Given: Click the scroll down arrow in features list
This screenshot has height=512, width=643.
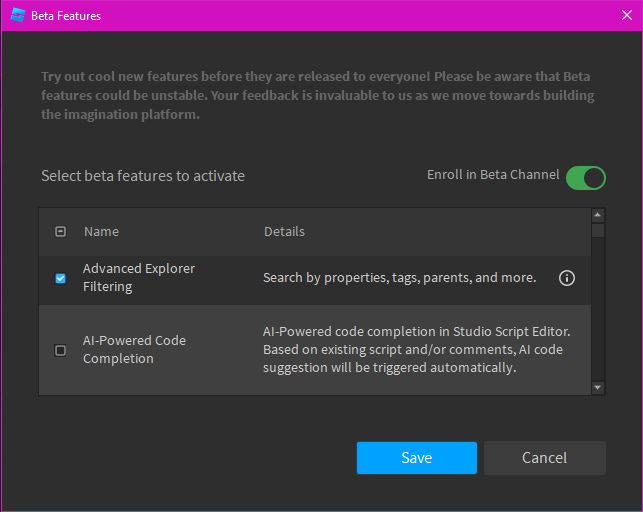Looking at the screenshot, I should pyautogui.click(x=598, y=387).
